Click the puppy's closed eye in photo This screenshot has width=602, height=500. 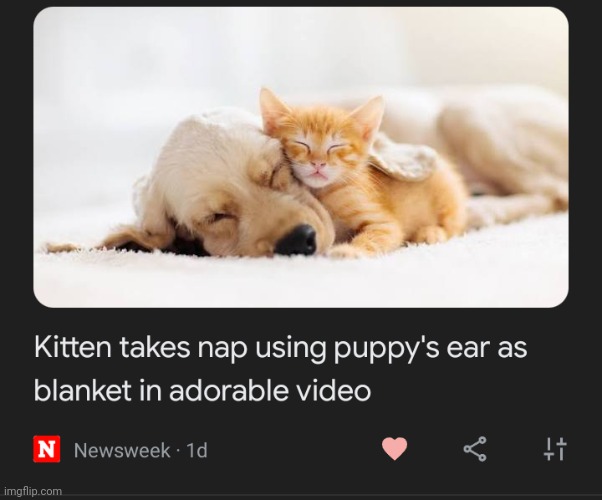pyautogui.click(x=220, y=218)
